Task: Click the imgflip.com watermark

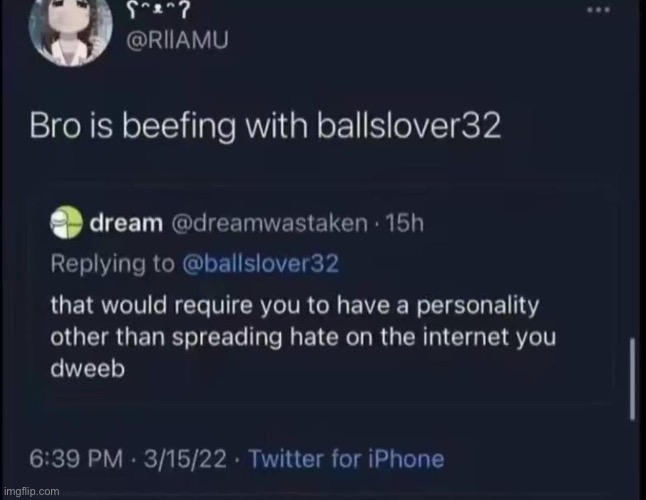Action: (31, 491)
